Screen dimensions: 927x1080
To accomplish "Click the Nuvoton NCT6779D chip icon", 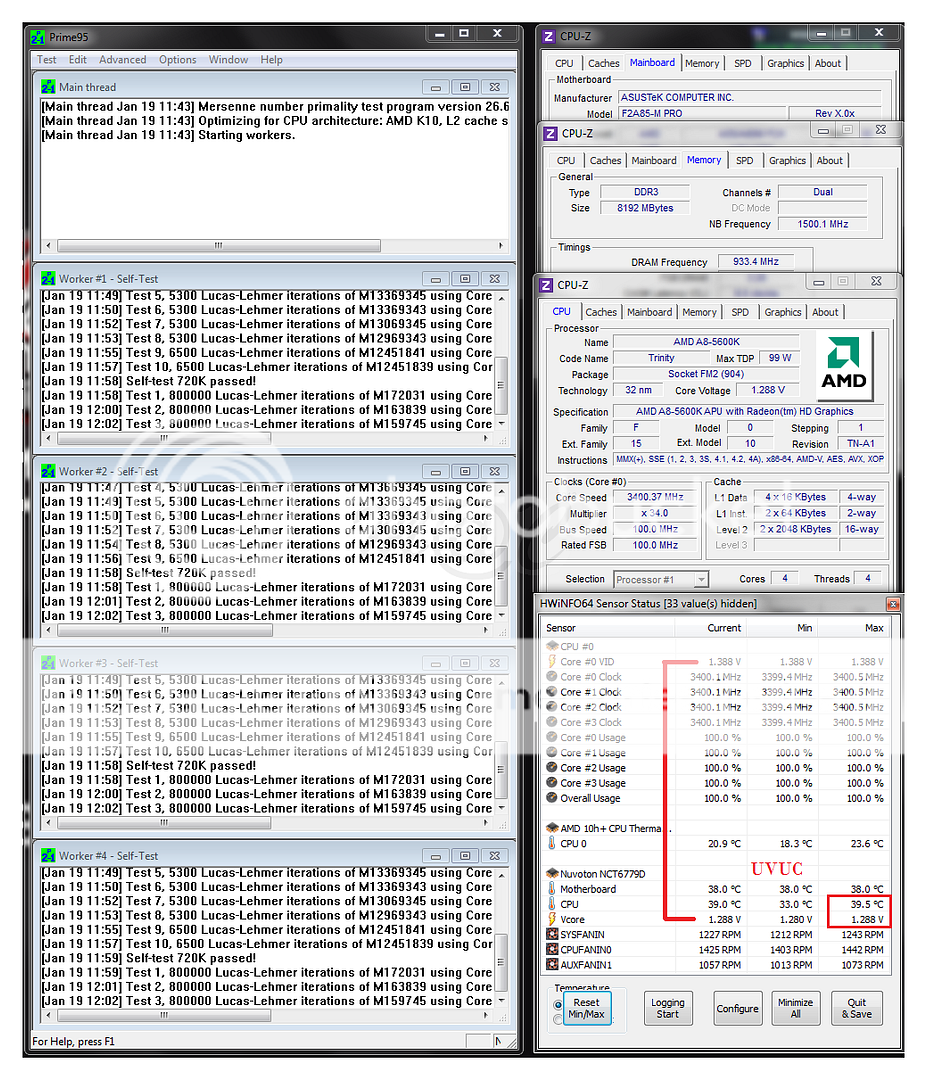I will point(551,873).
